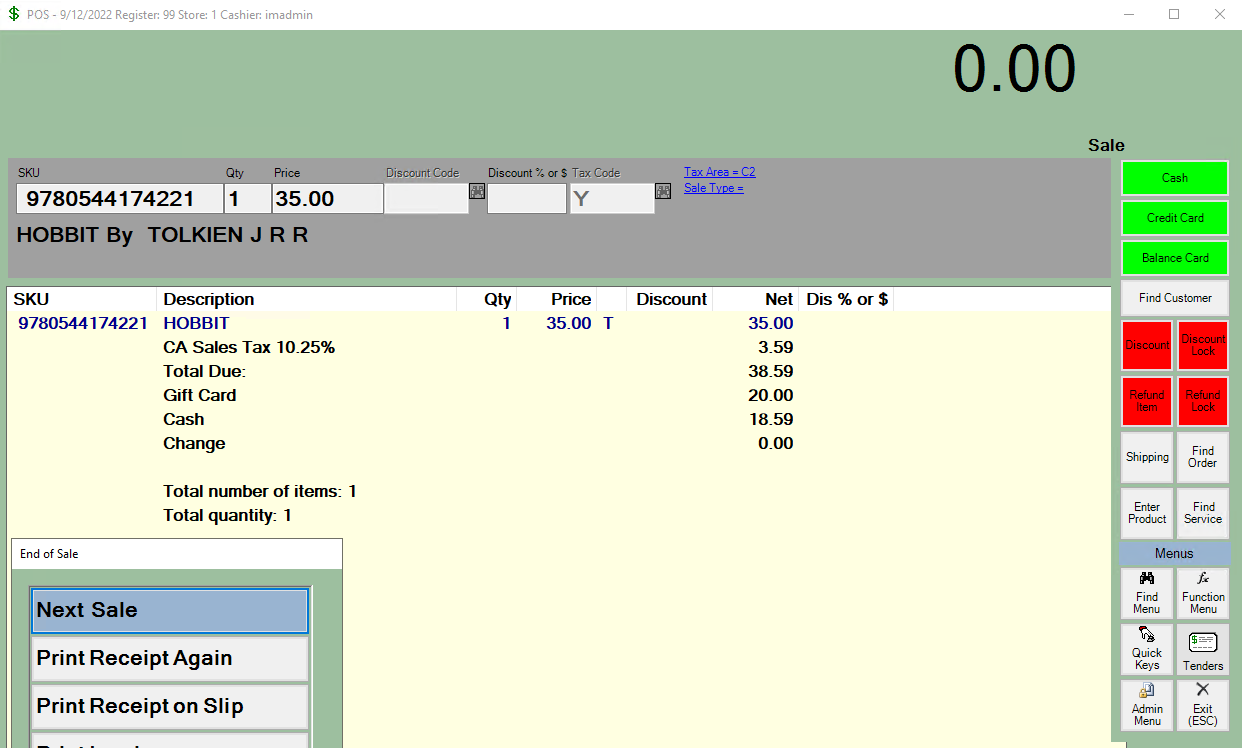Close the POS window
The height and width of the screenshot is (748, 1242).
(1219, 14)
